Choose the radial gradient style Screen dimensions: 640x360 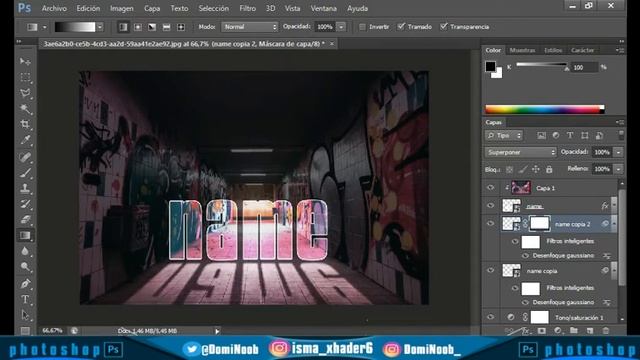138,27
